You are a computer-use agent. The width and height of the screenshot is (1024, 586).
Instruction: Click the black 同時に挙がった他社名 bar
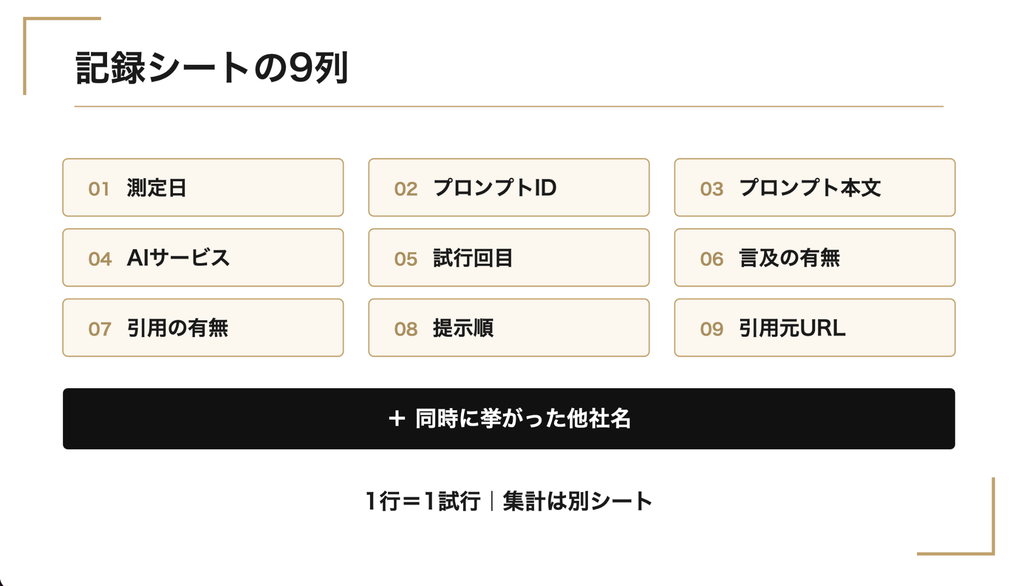click(x=509, y=419)
